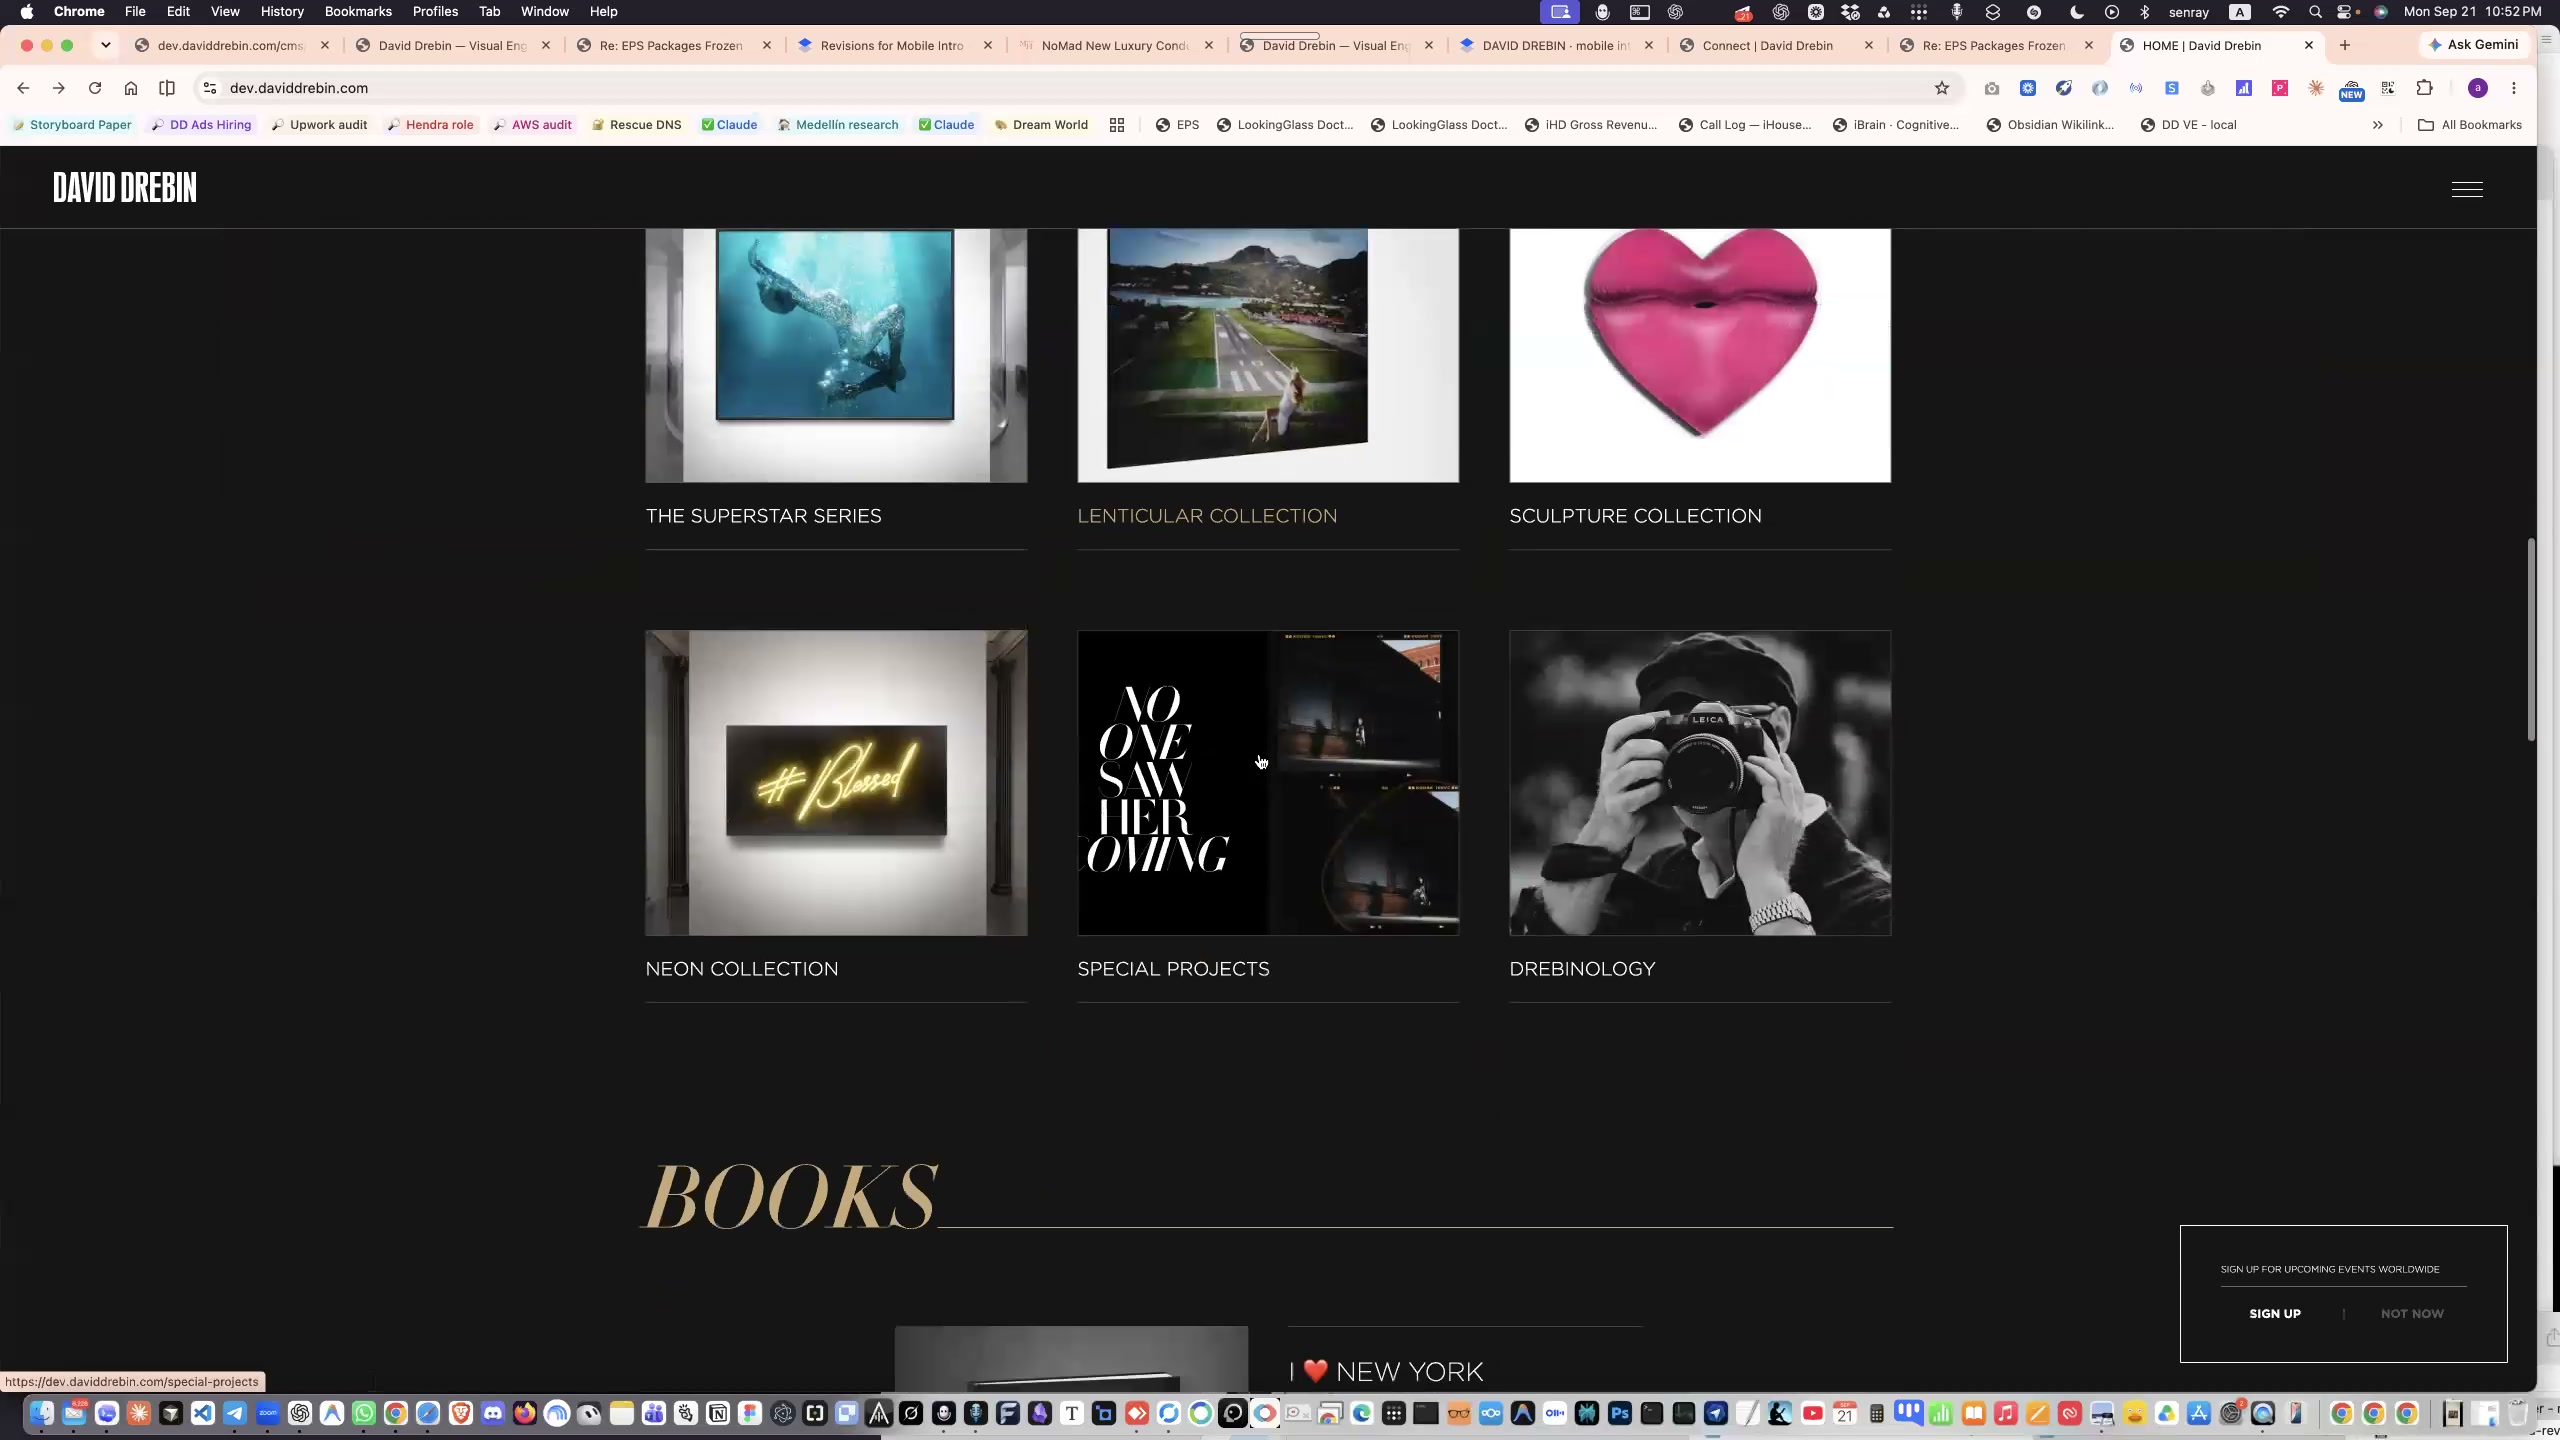Open the All Bookmarks folder
Image resolution: width=2560 pixels, height=1440 pixels.
click(2469, 125)
